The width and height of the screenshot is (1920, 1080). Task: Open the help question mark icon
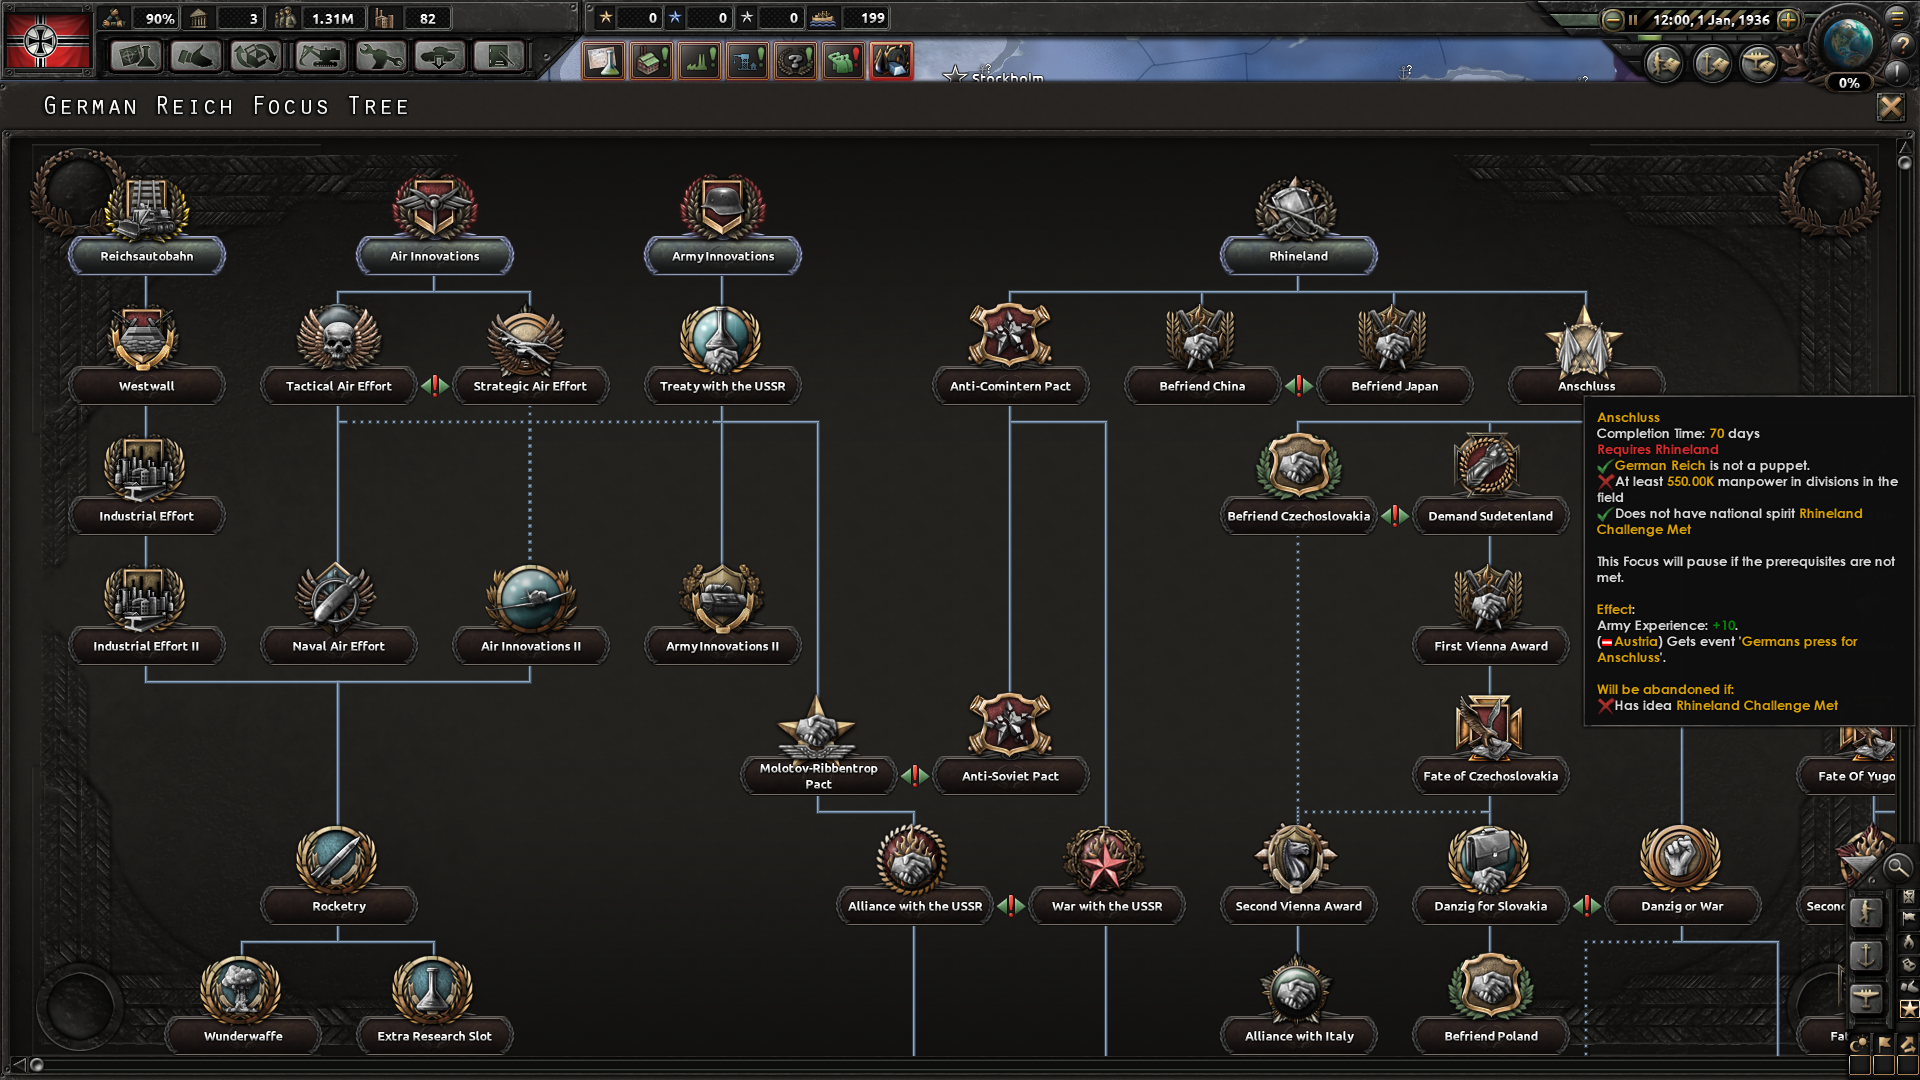tap(1903, 45)
